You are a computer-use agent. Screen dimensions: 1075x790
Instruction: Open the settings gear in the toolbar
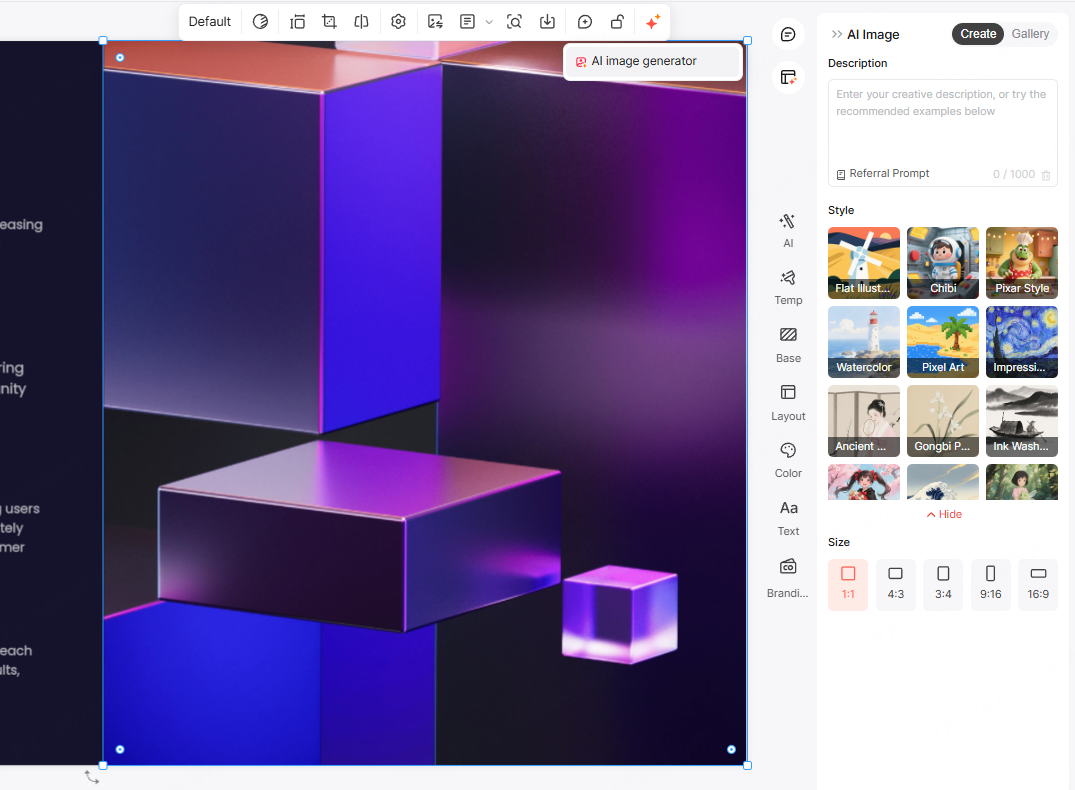(398, 21)
